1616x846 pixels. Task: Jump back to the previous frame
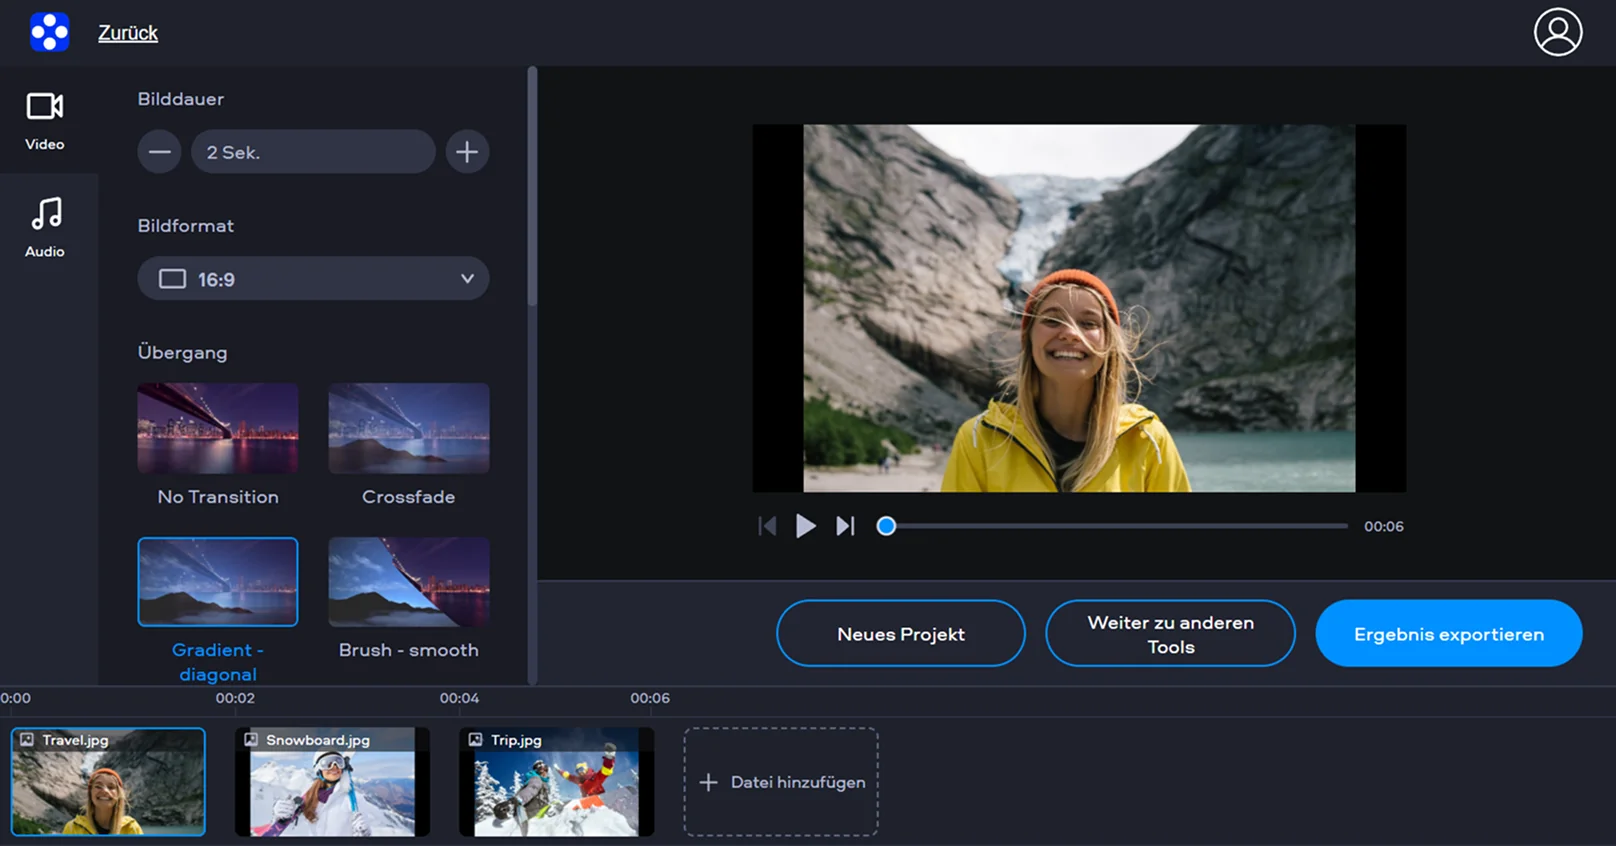click(x=767, y=526)
